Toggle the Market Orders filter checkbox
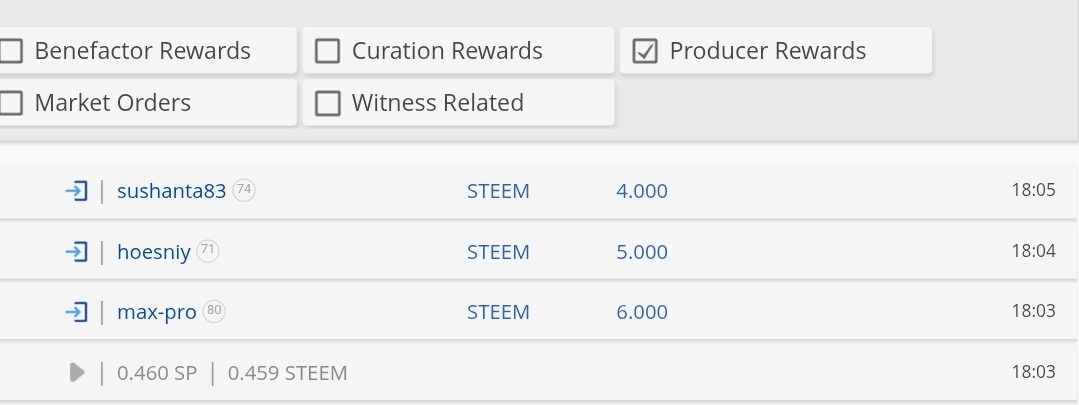 11,103
